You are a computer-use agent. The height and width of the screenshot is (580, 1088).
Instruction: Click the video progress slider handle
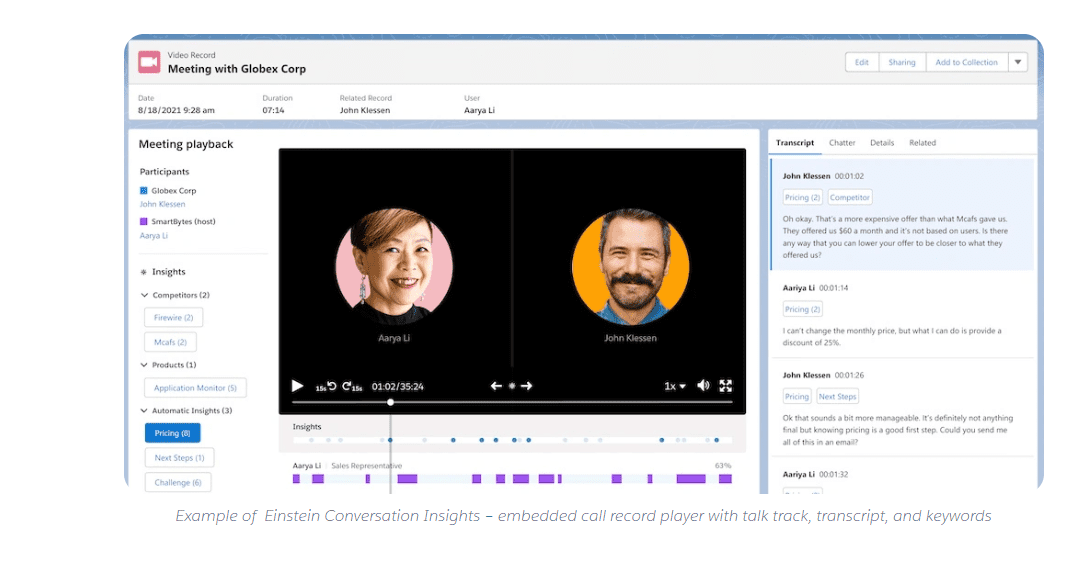pos(391,402)
